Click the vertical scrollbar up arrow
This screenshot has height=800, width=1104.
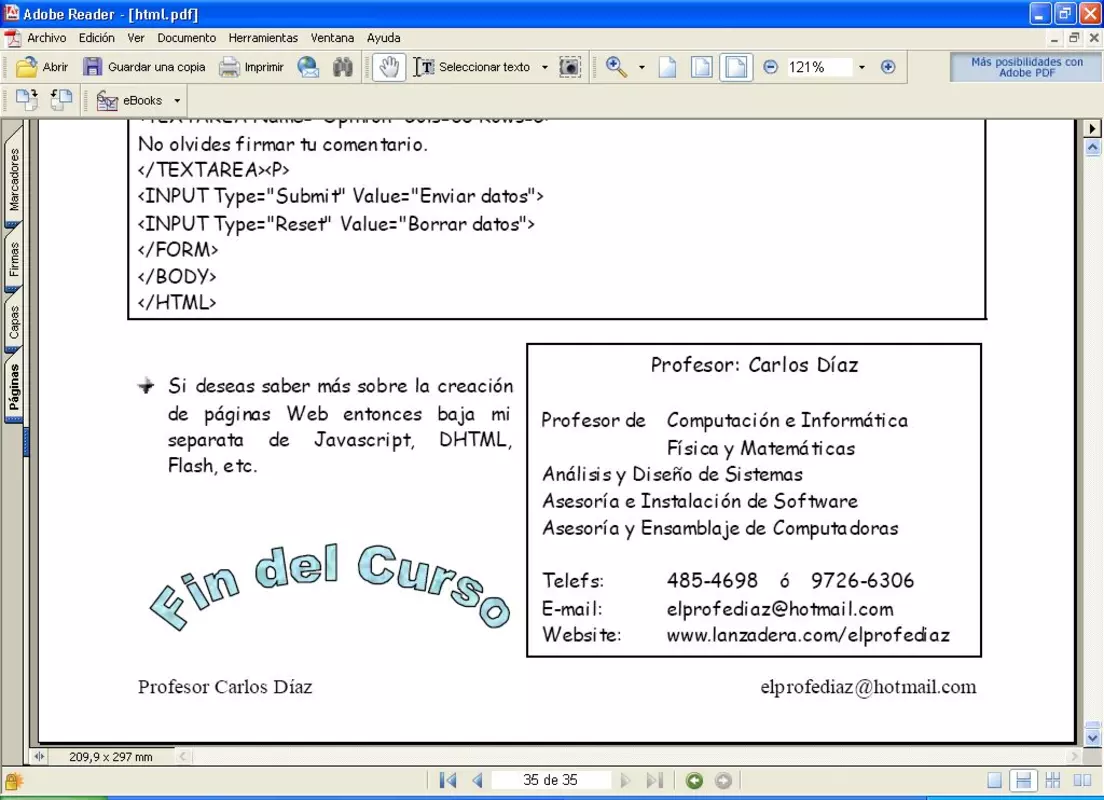[1092, 147]
